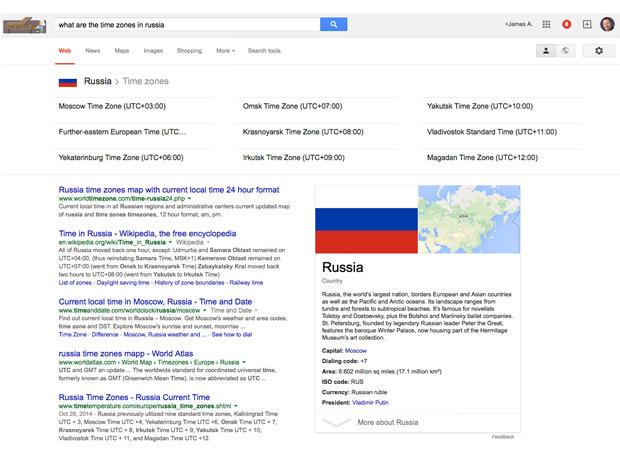
Task: Open russia time zones mapp World Atlas result
Action: pos(126,354)
